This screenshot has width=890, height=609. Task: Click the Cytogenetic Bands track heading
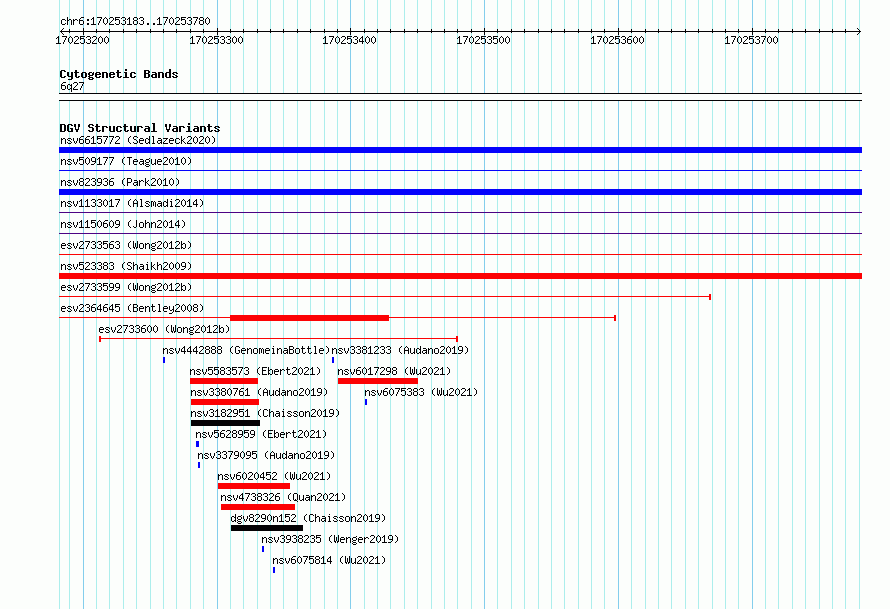click(x=119, y=74)
